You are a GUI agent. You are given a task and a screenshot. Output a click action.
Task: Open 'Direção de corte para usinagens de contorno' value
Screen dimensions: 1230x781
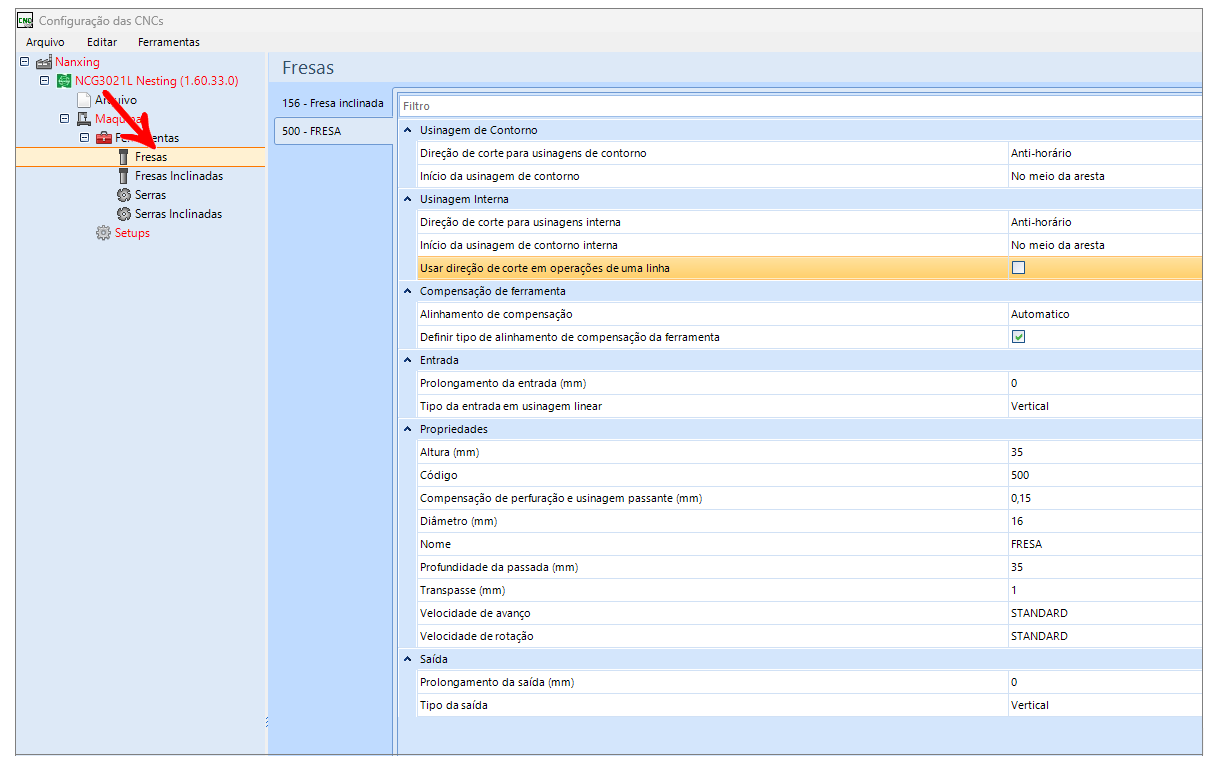[x=1104, y=153]
